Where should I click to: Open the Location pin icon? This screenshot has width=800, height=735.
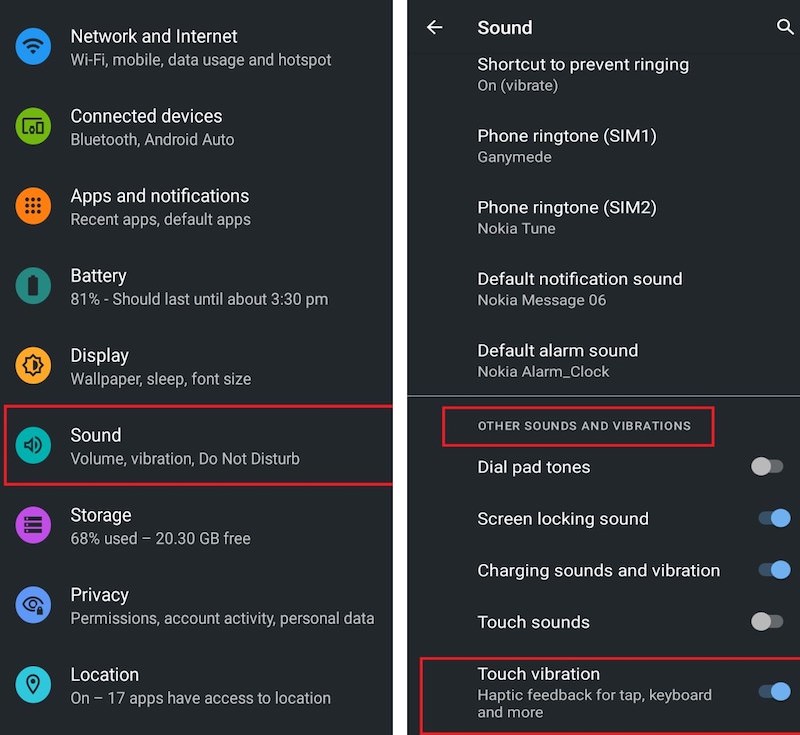coord(33,685)
